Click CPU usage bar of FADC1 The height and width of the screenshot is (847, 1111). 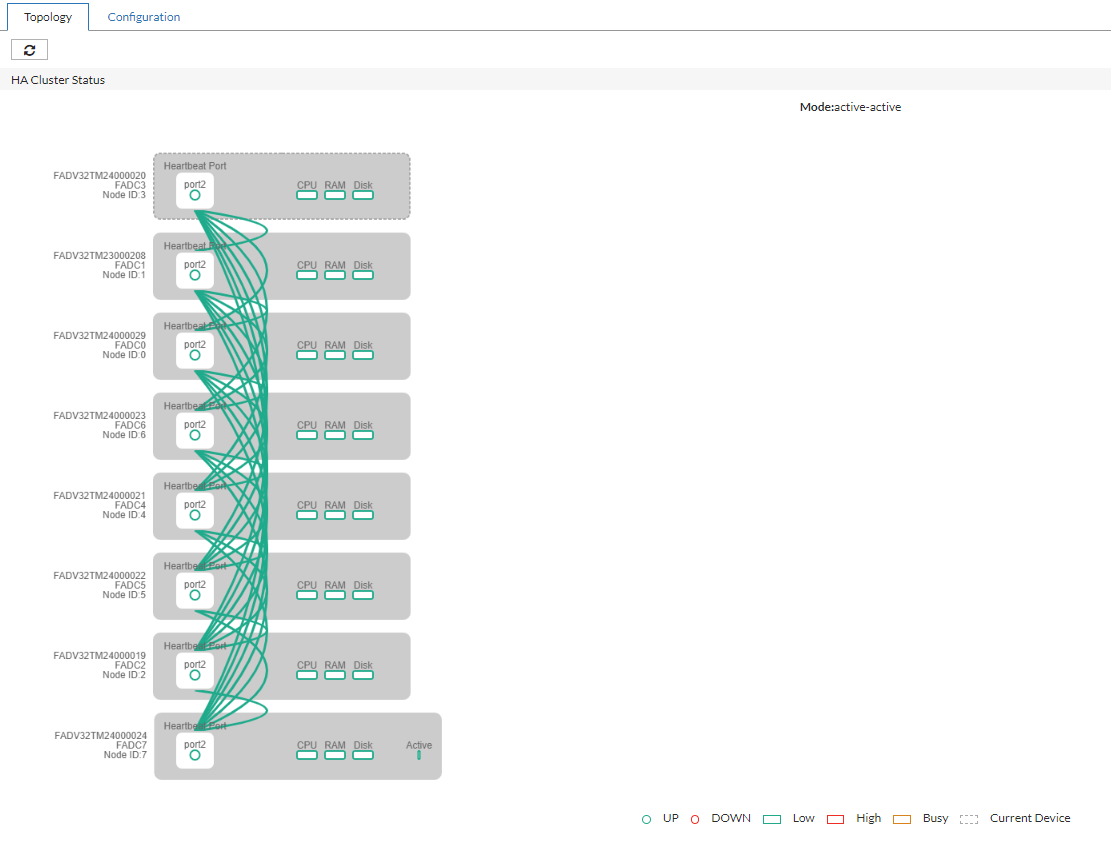[307, 276]
